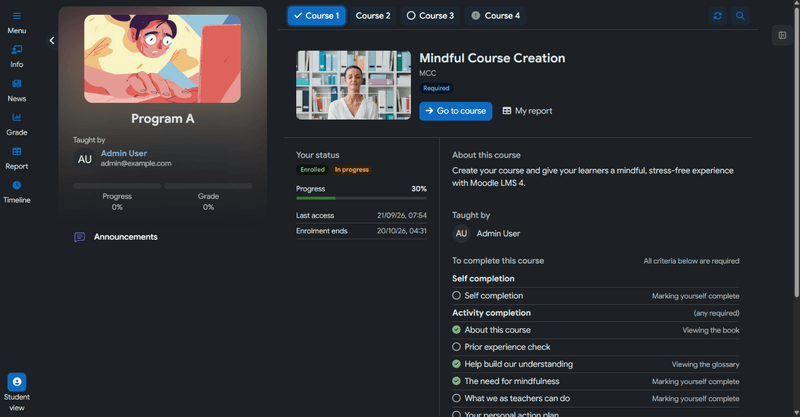Click 'All criteria below are required' text
This screenshot has width=800, height=417.
tap(691, 261)
